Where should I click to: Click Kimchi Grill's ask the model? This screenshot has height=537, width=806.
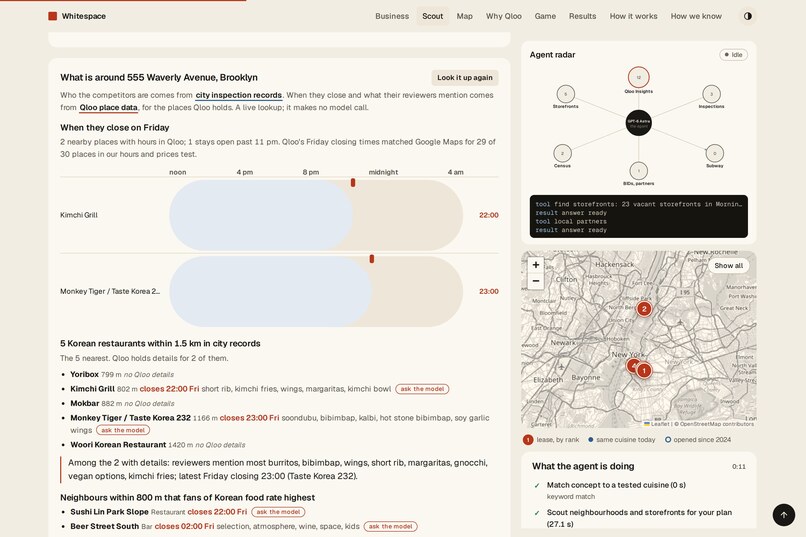(x=422, y=389)
